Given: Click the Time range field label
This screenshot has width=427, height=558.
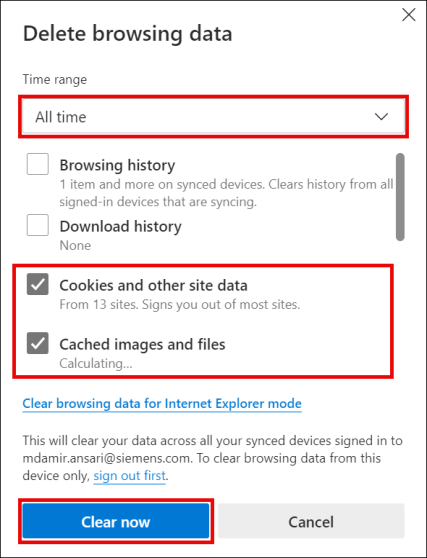Looking at the screenshot, I should click(x=54, y=79).
